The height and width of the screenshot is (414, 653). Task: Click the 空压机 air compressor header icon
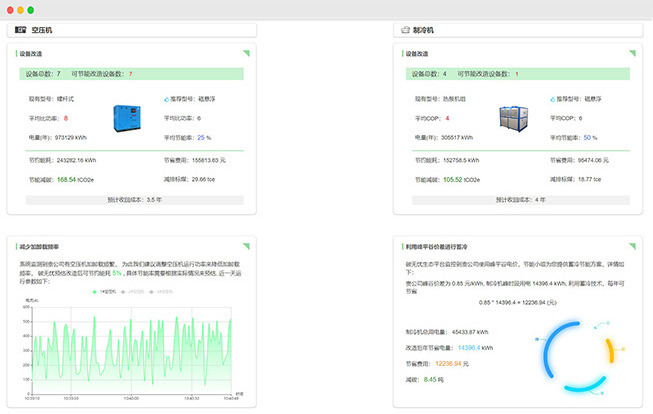pos(20,30)
